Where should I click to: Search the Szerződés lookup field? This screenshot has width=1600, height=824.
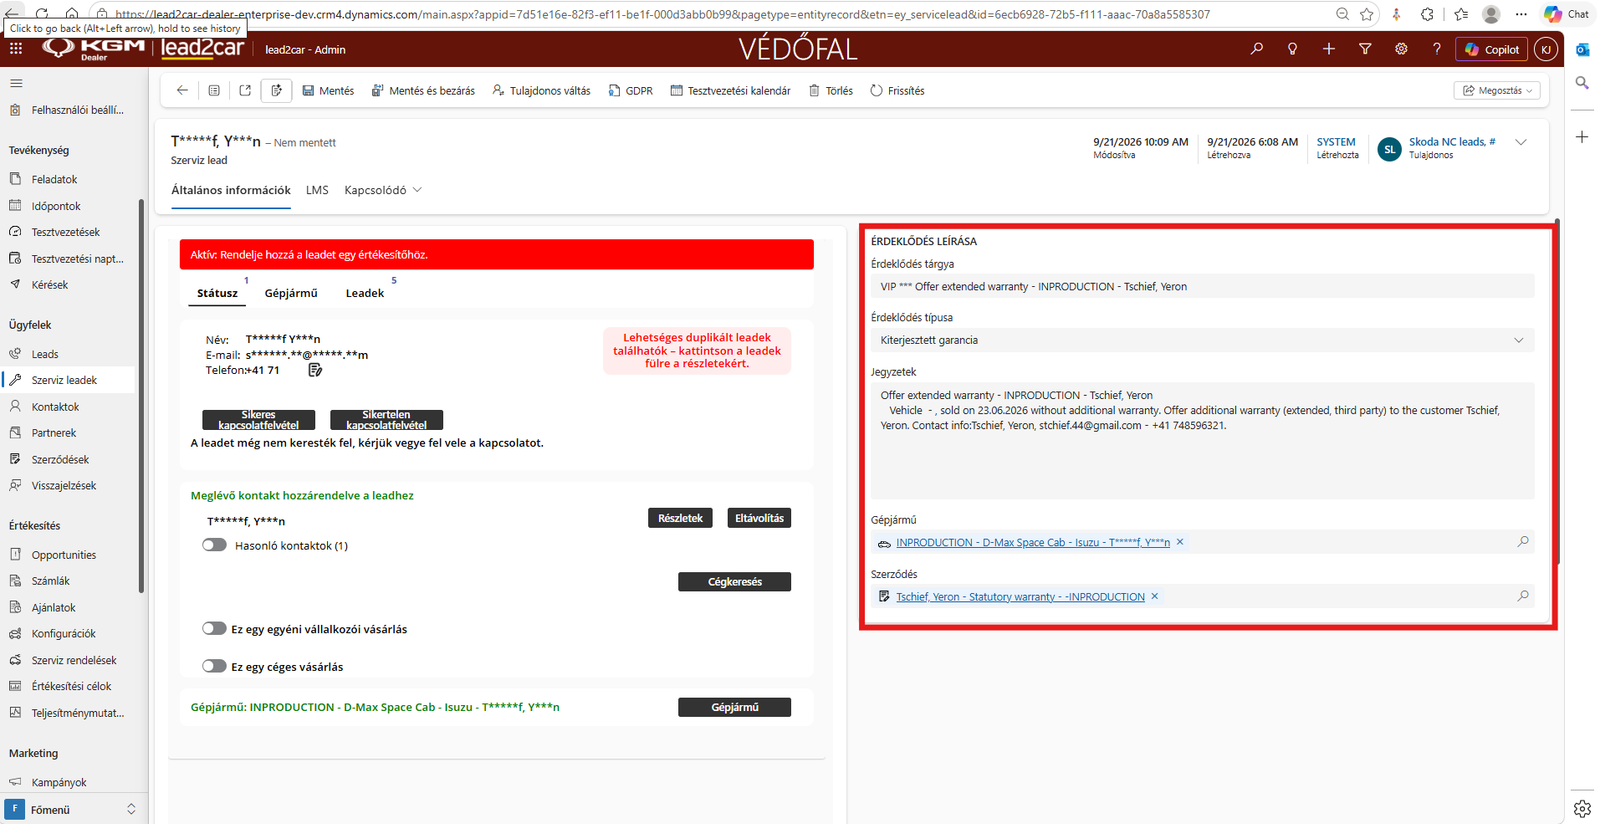point(1523,596)
